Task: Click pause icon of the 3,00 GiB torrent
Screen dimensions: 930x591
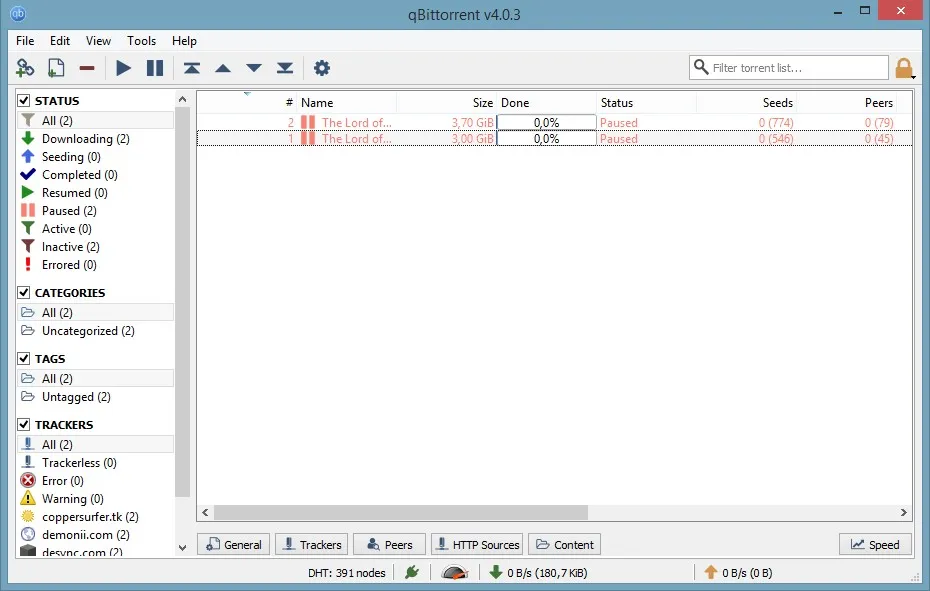Action: pos(308,139)
